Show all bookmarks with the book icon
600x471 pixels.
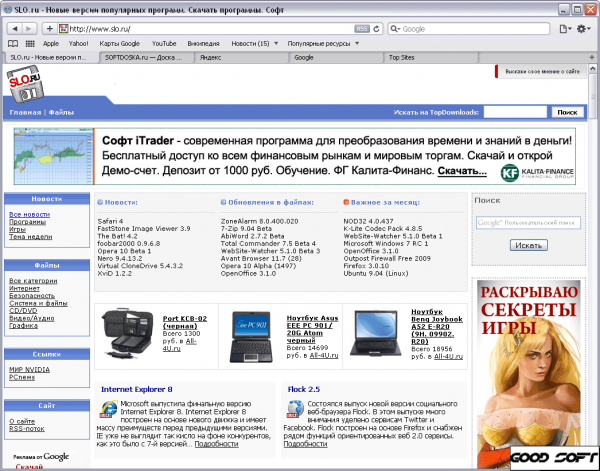pyautogui.click(x=13, y=44)
